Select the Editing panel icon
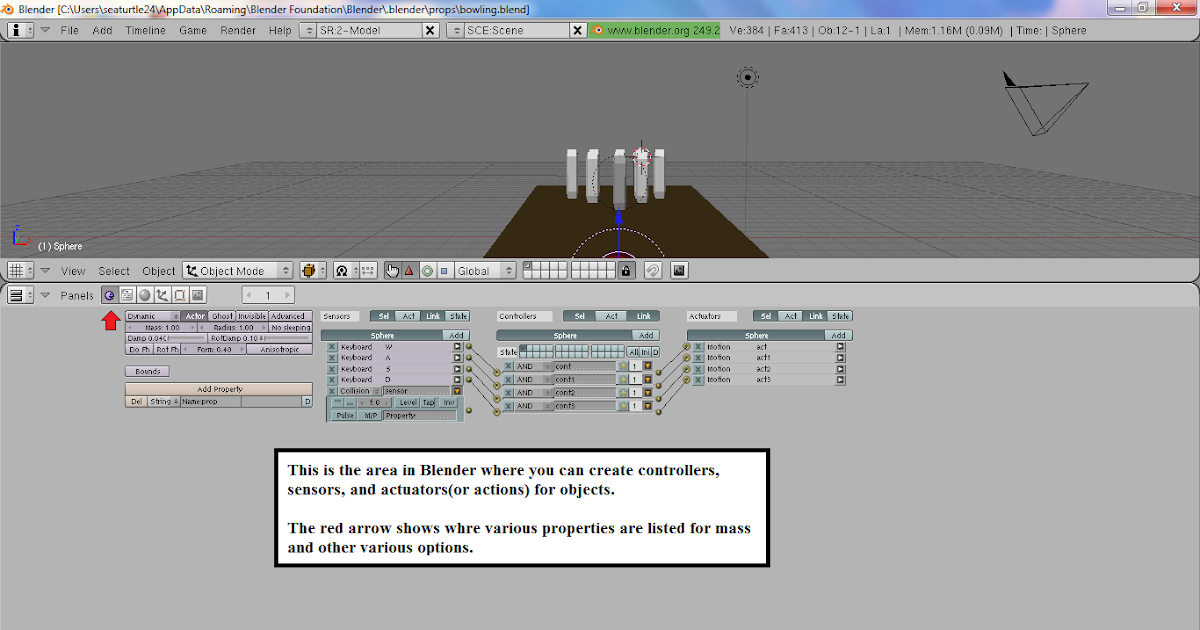The width and height of the screenshot is (1200, 630). click(x=180, y=294)
